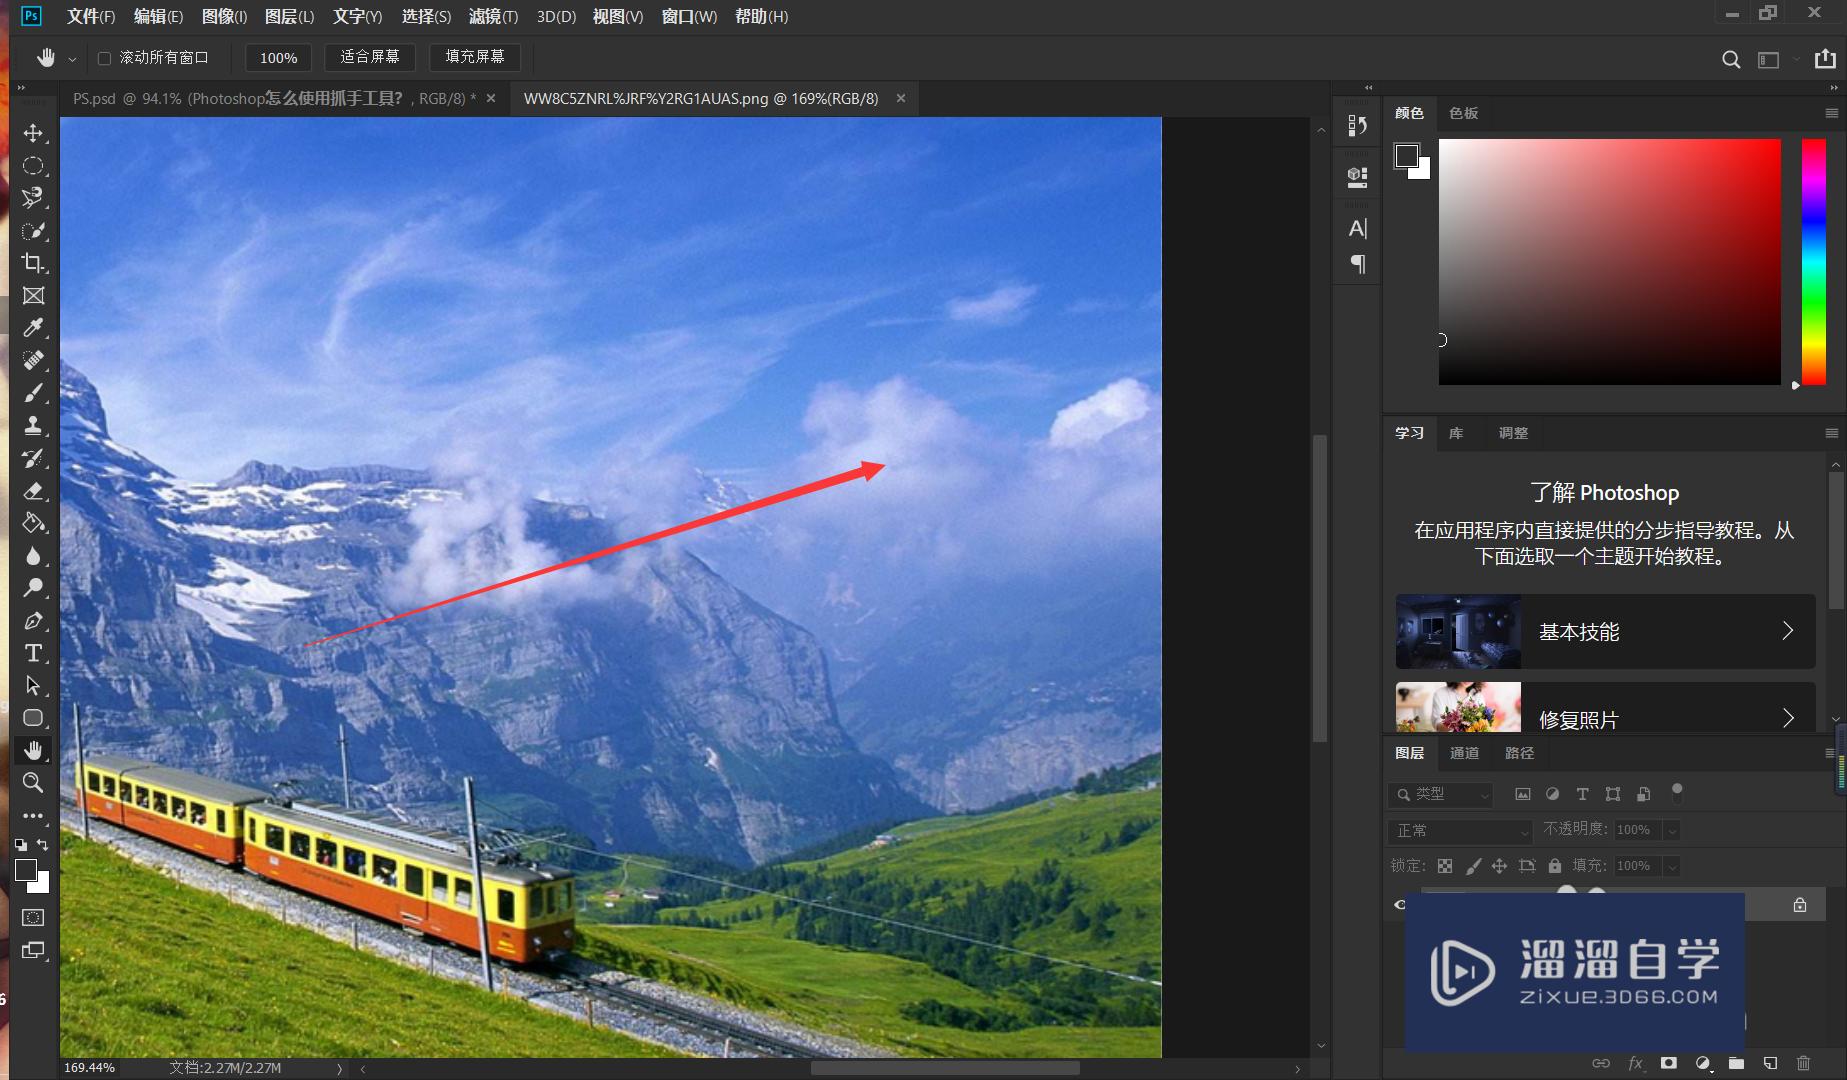Open Hand tool preset picker dropdown
This screenshot has width=1847, height=1080.
72,59
